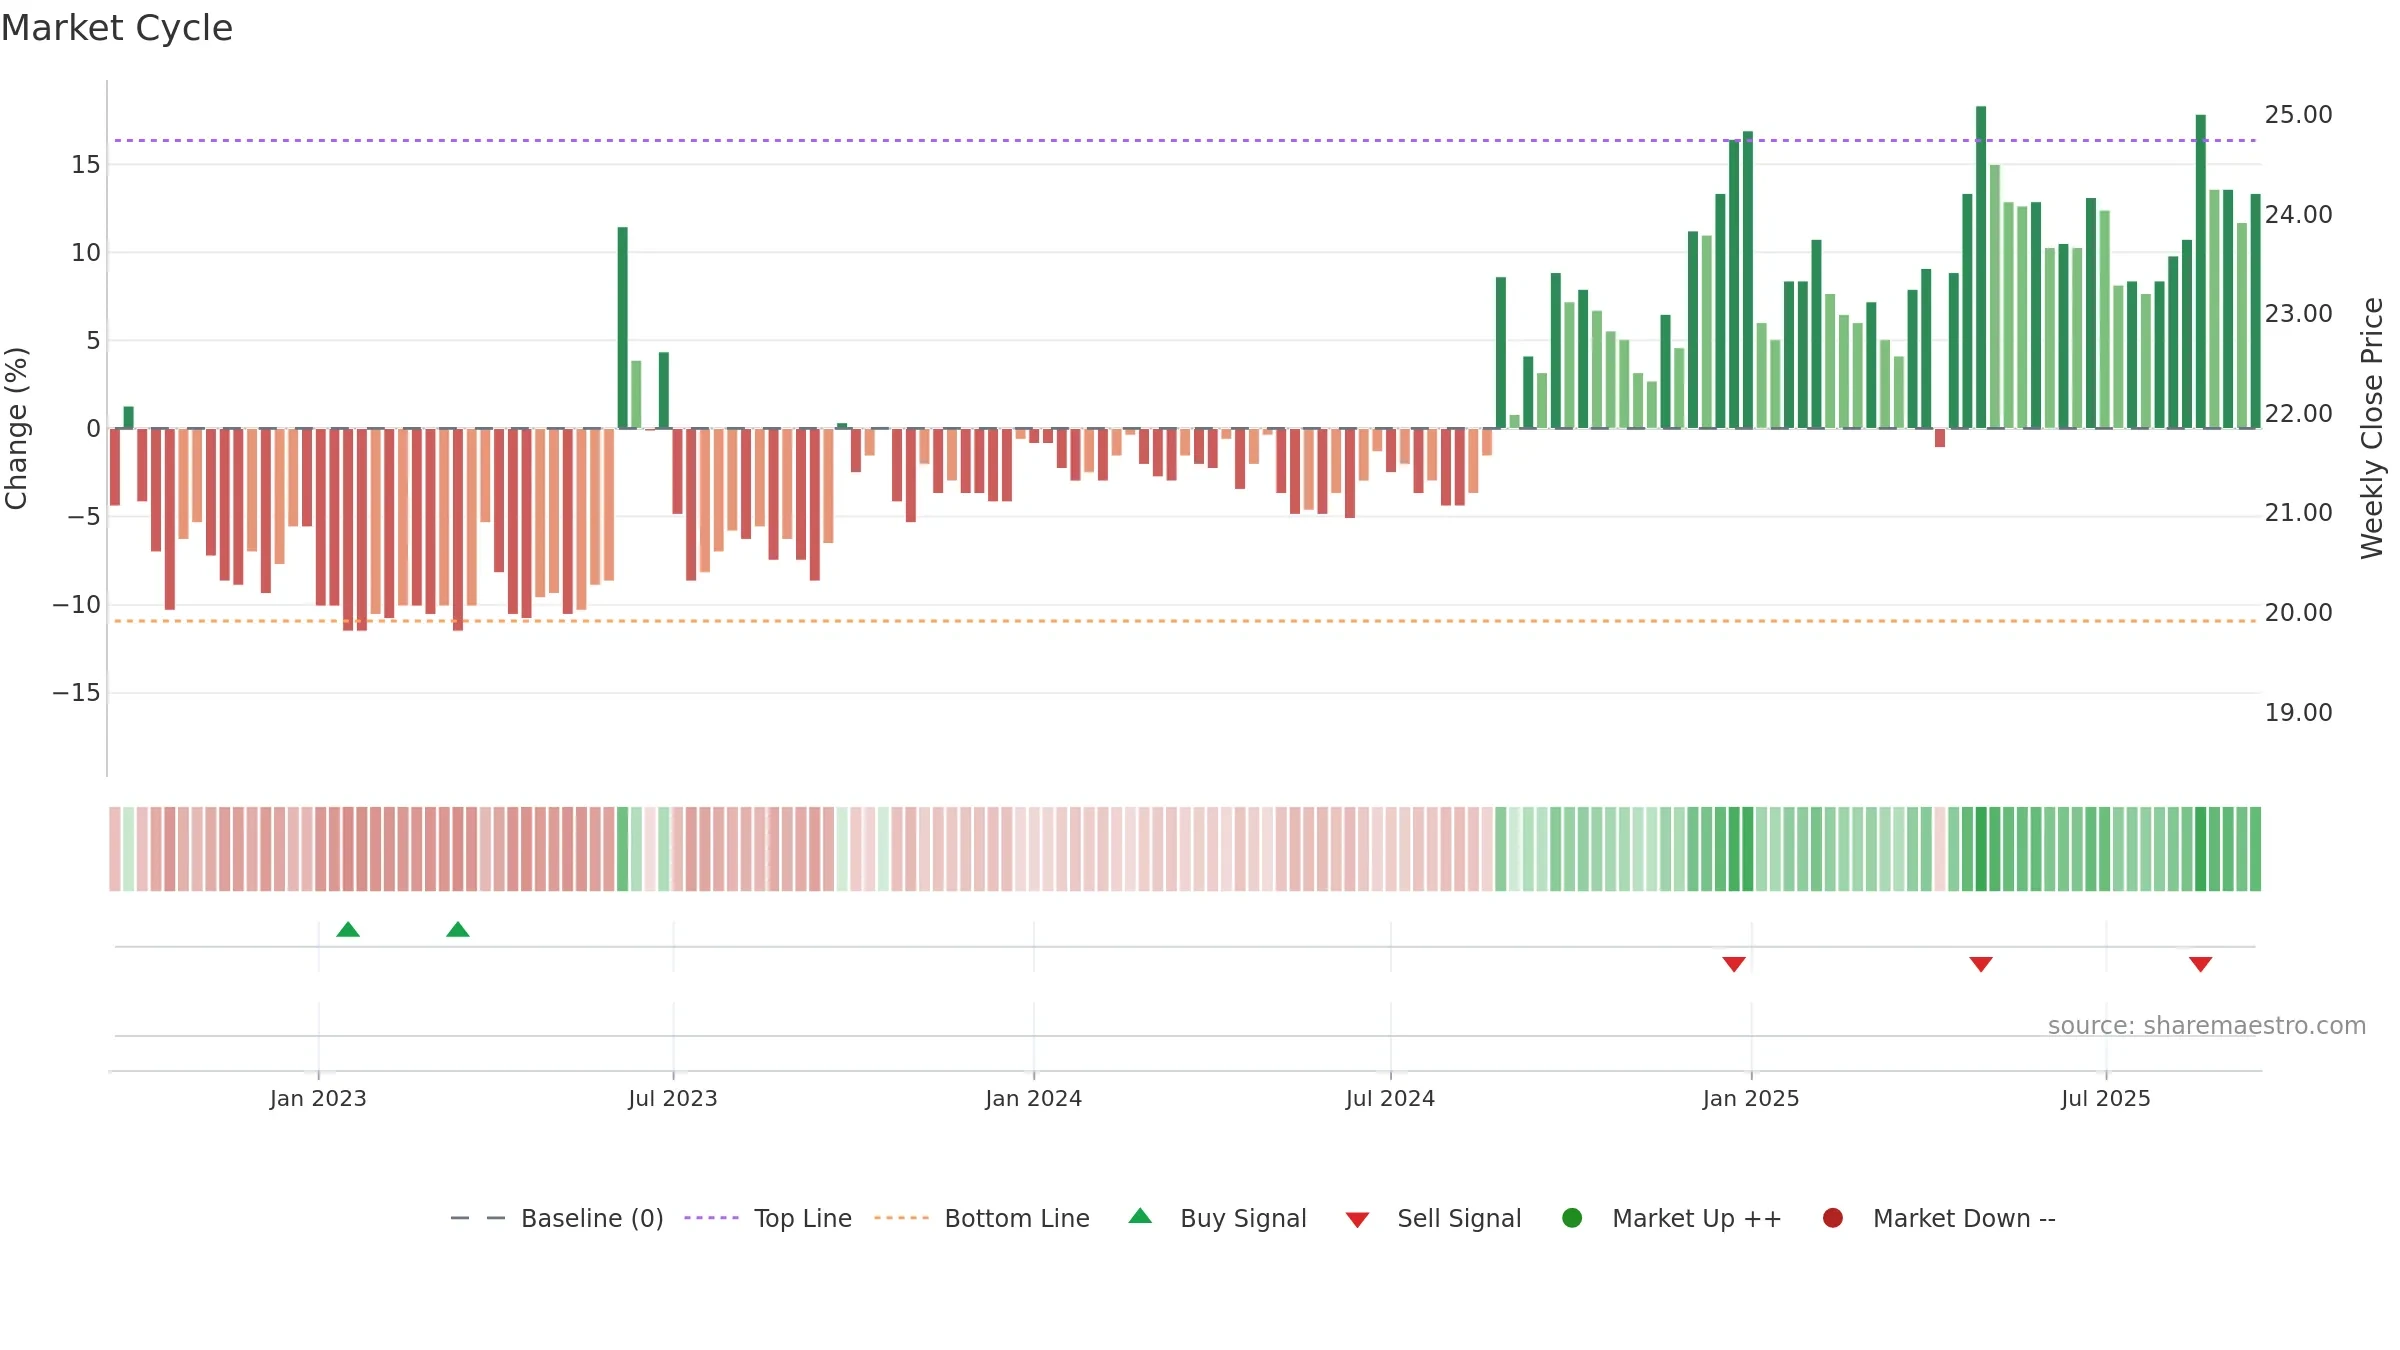
Task: Click the orange dotted Bottom Line legend sample
Action: pos(901,1218)
